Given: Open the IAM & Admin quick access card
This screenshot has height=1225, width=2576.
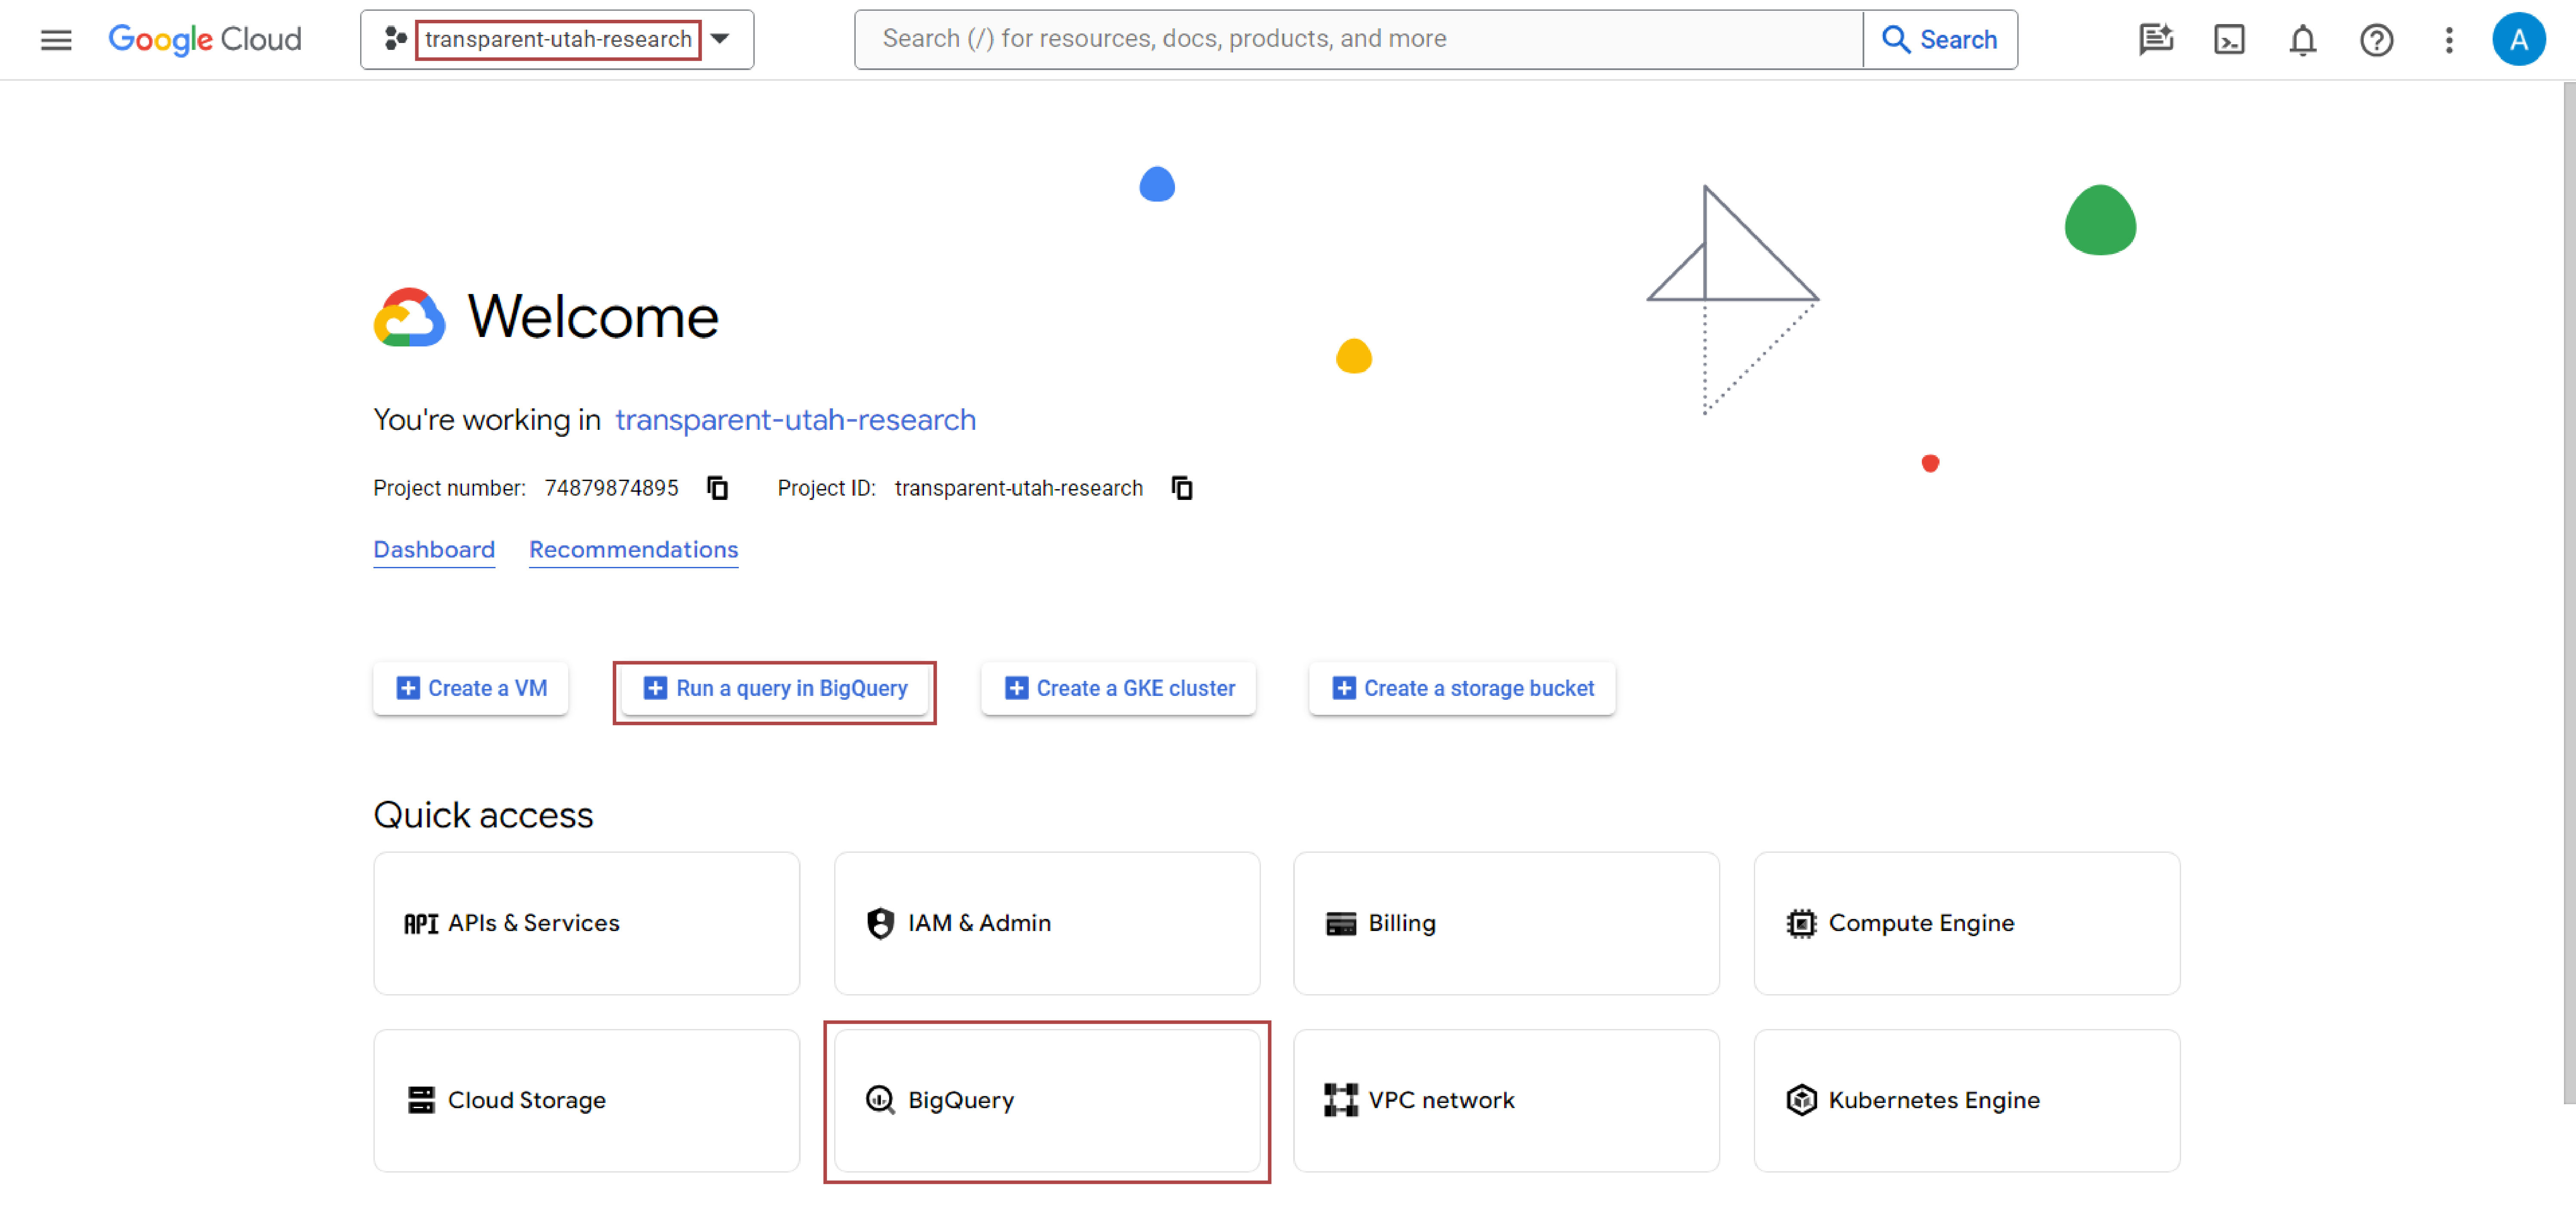Looking at the screenshot, I should point(1046,923).
